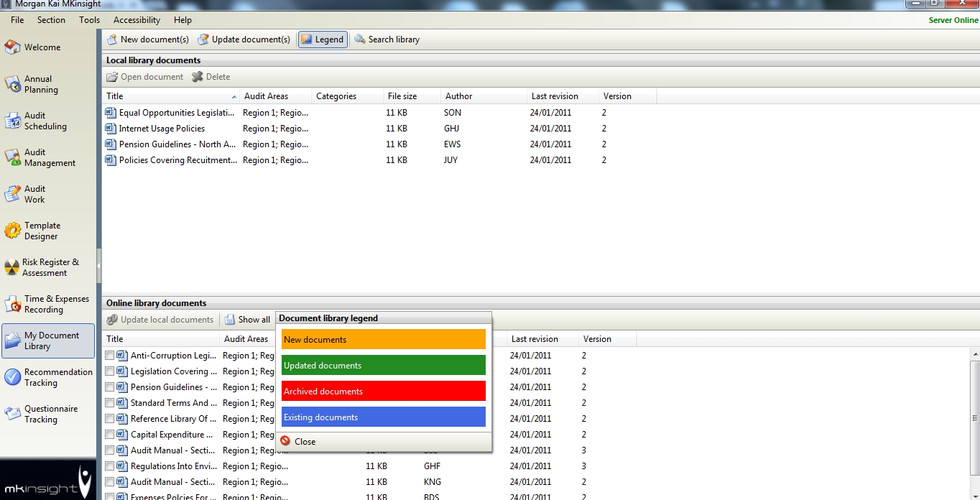The width and height of the screenshot is (980, 500).
Task: Open the Tools menu
Action: pos(89,20)
